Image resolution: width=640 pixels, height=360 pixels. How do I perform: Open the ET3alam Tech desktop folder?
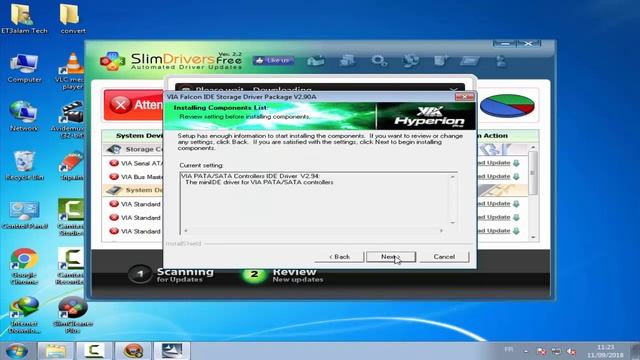(24, 19)
